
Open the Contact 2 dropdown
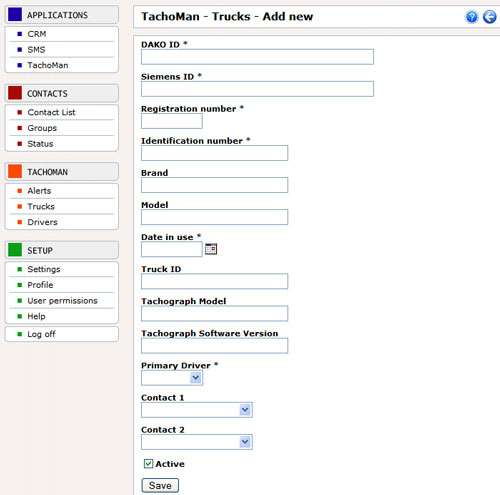pyautogui.click(x=197, y=442)
